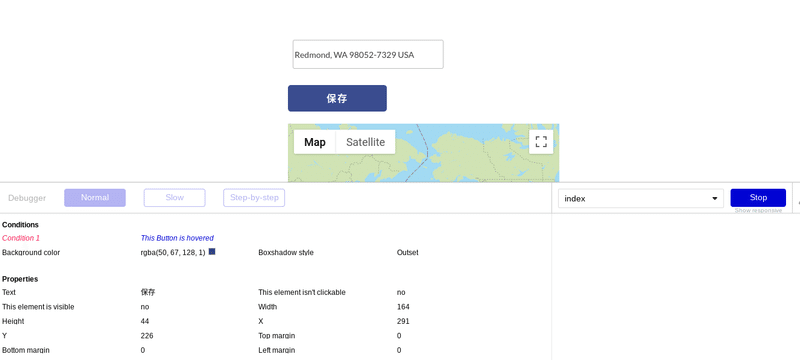The width and height of the screenshot is (800, 360).
Task: Click the Show responsive link
Action: 758,211
